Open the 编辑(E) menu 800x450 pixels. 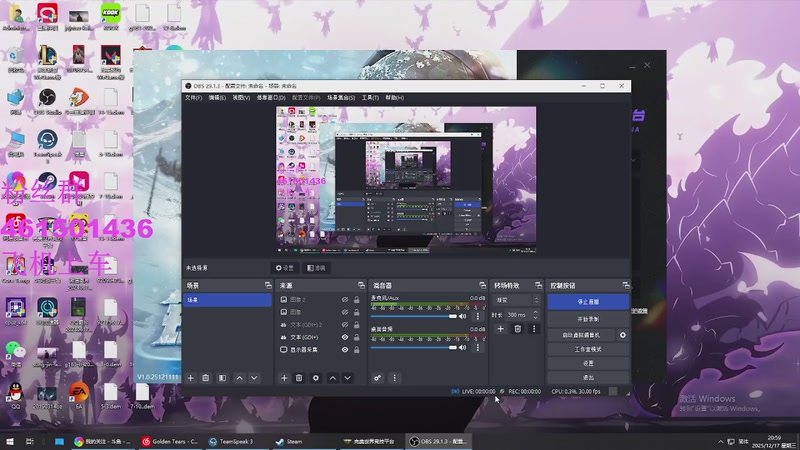tap(217, 97)
